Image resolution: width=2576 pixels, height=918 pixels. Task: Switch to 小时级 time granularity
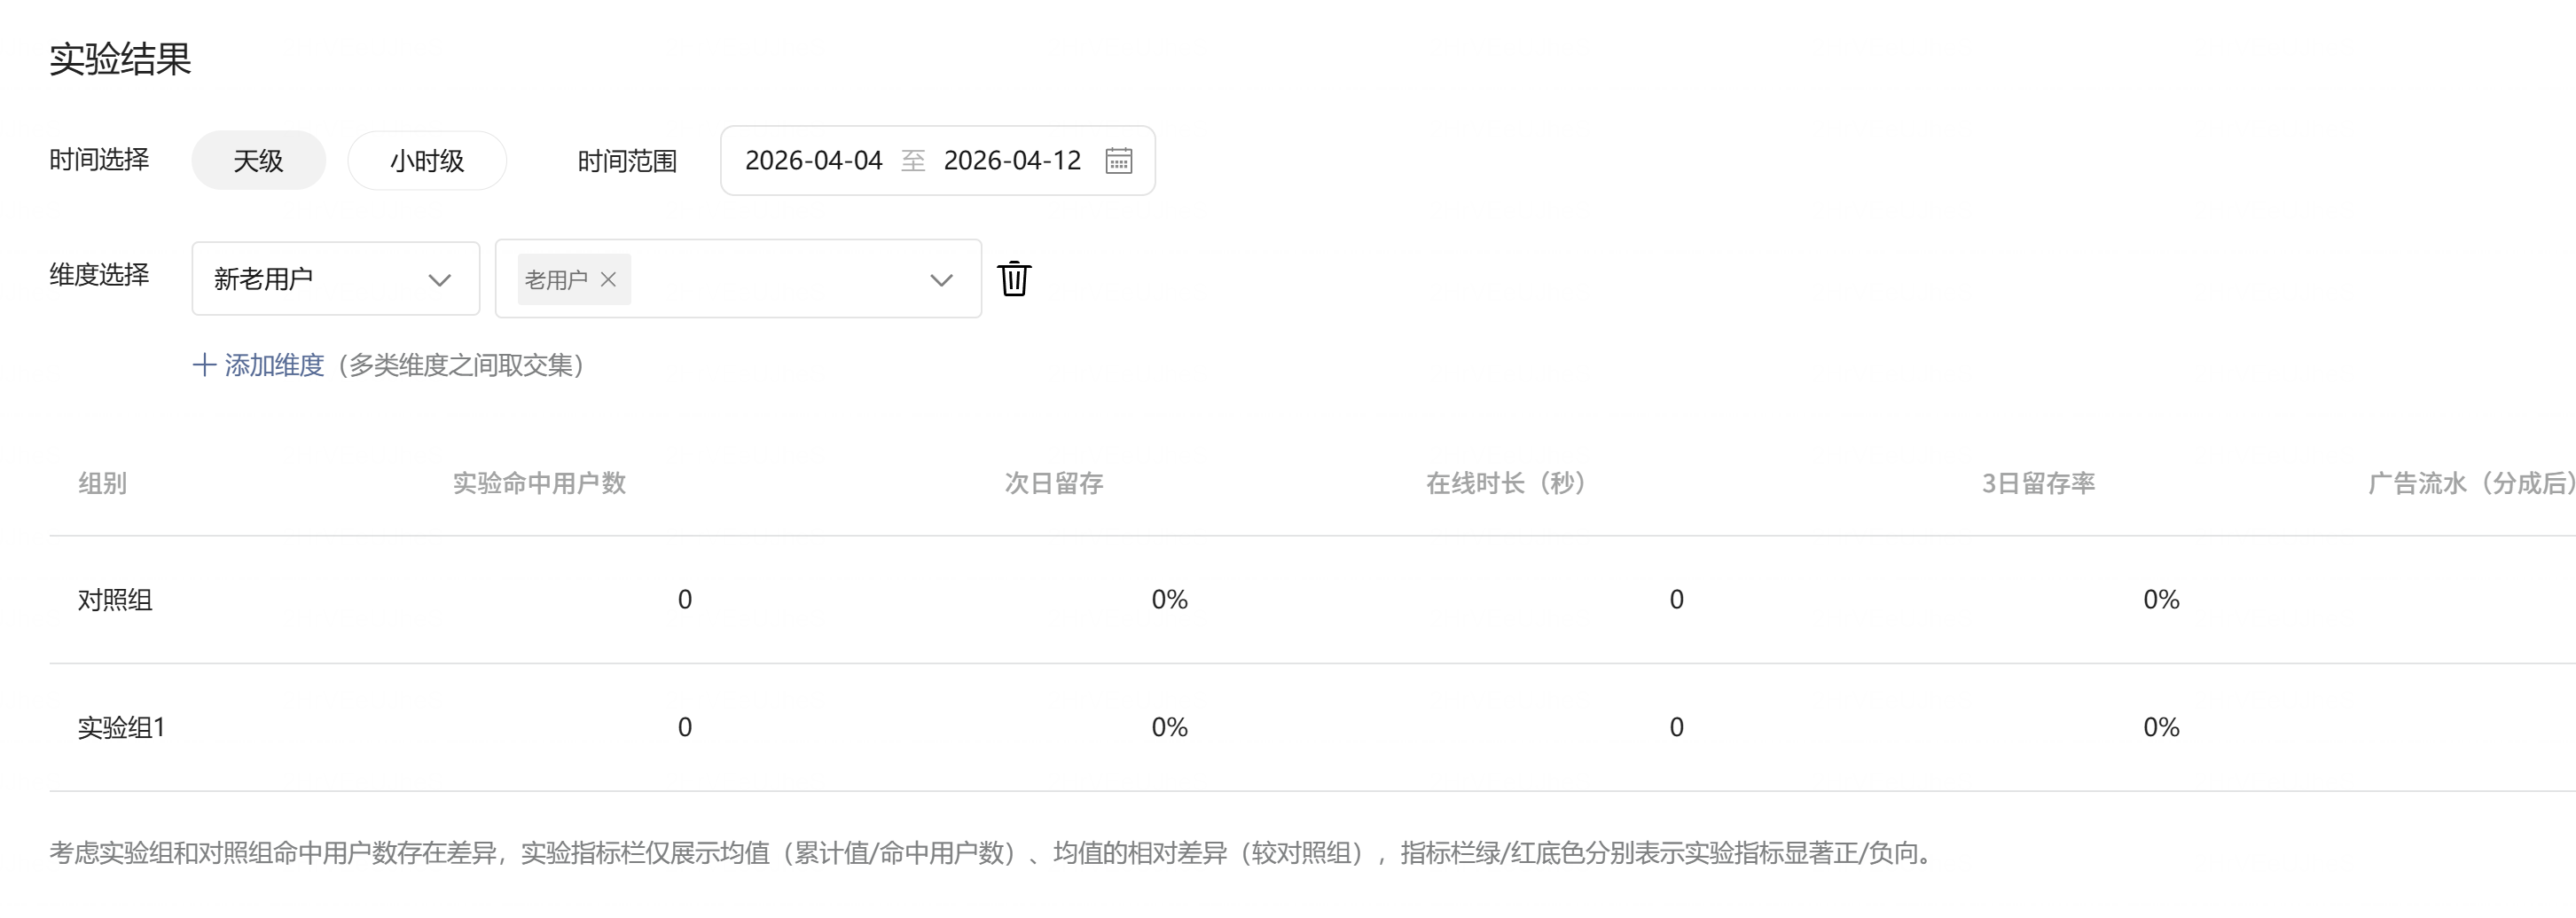click(x=427, y=160)
